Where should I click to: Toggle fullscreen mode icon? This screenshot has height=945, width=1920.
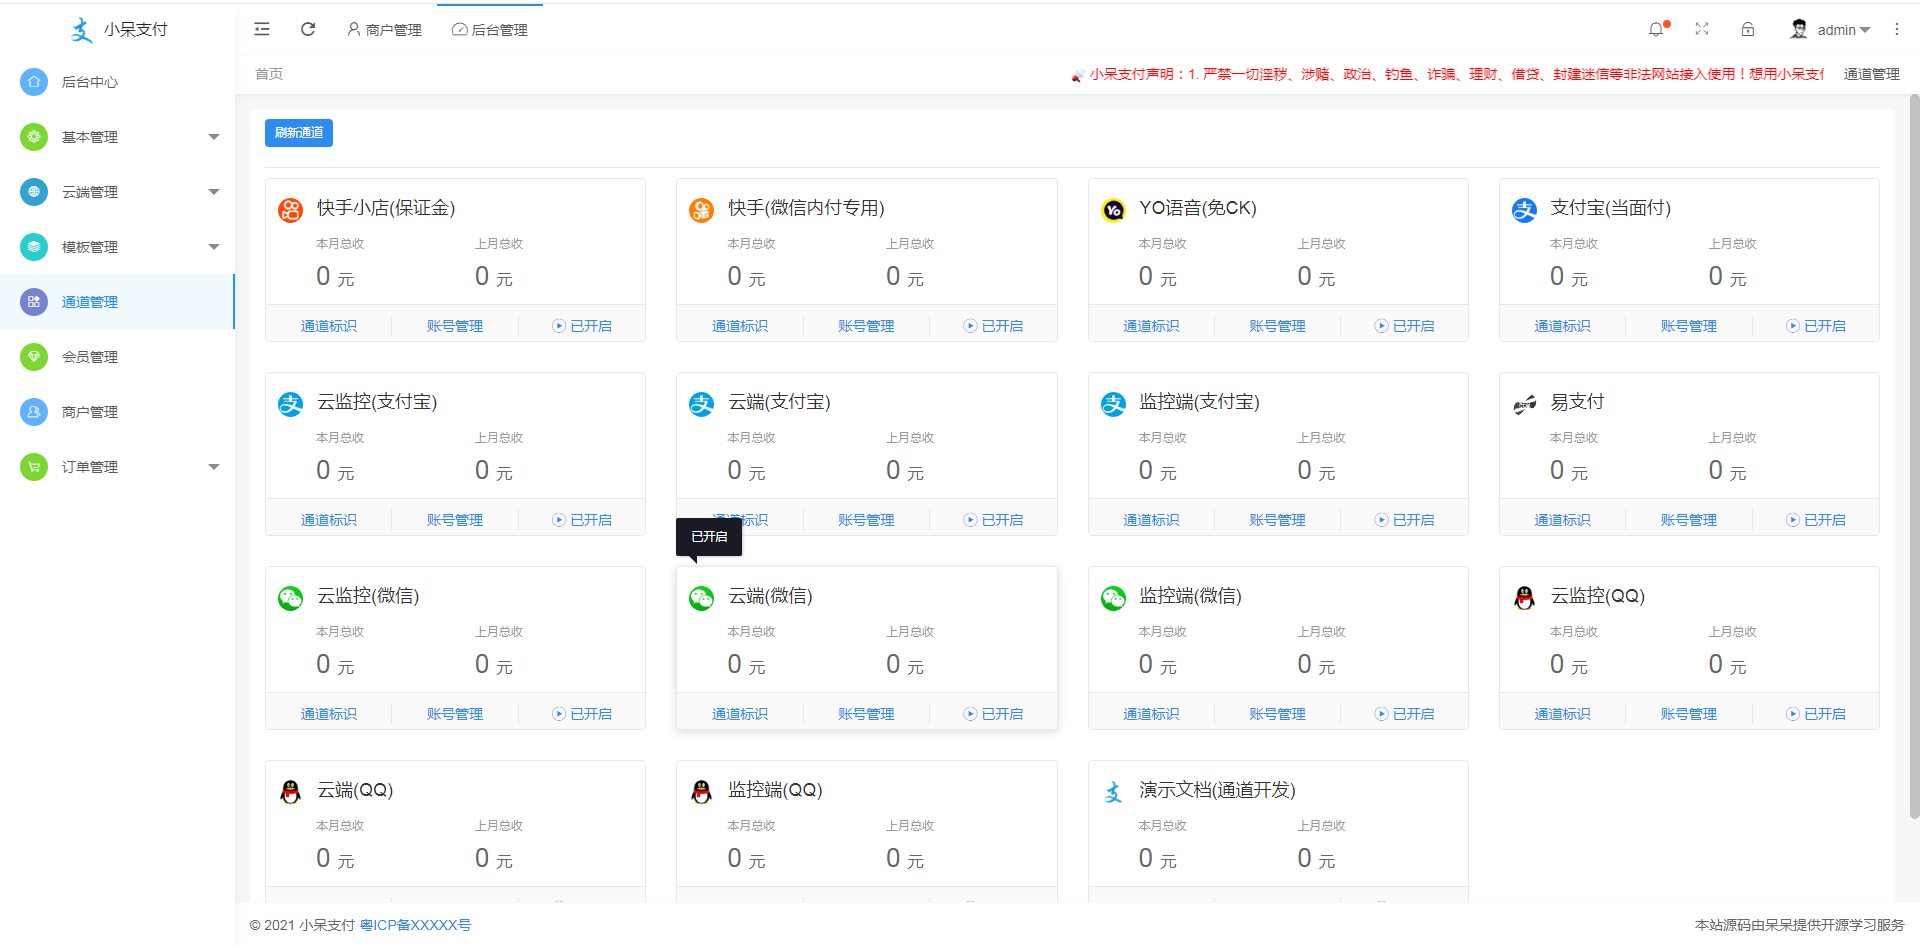(x=1702, y=29)
